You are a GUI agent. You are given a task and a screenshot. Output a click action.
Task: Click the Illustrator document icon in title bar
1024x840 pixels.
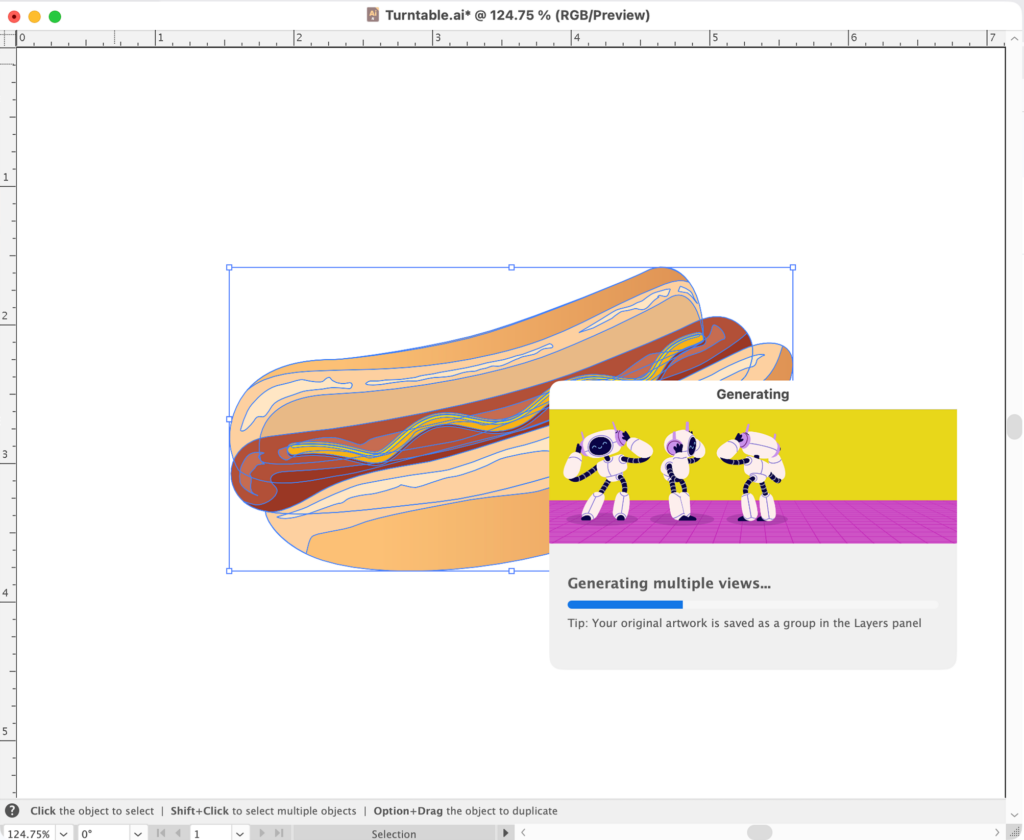coord(373,15)
